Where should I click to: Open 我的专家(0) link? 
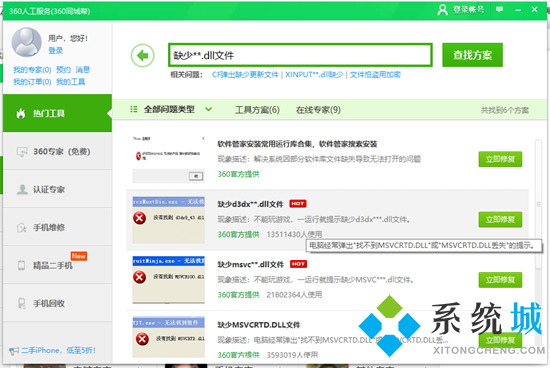pos(32,70)
